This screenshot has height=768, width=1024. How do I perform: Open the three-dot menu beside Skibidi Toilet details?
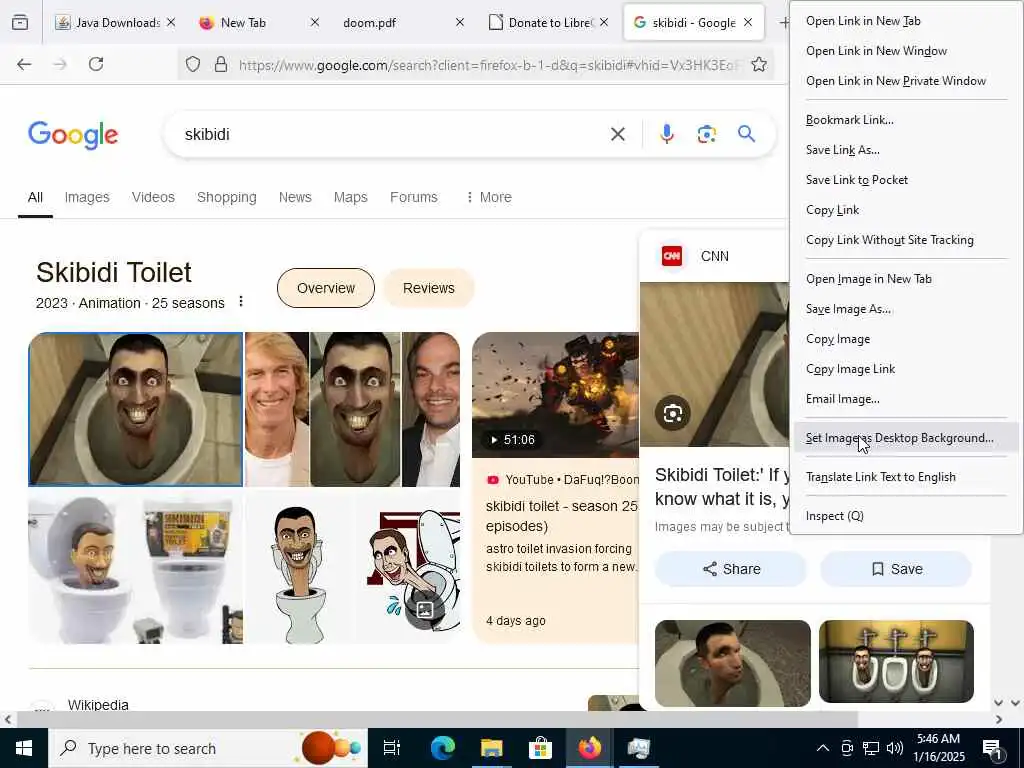click(x=241, y=301)
